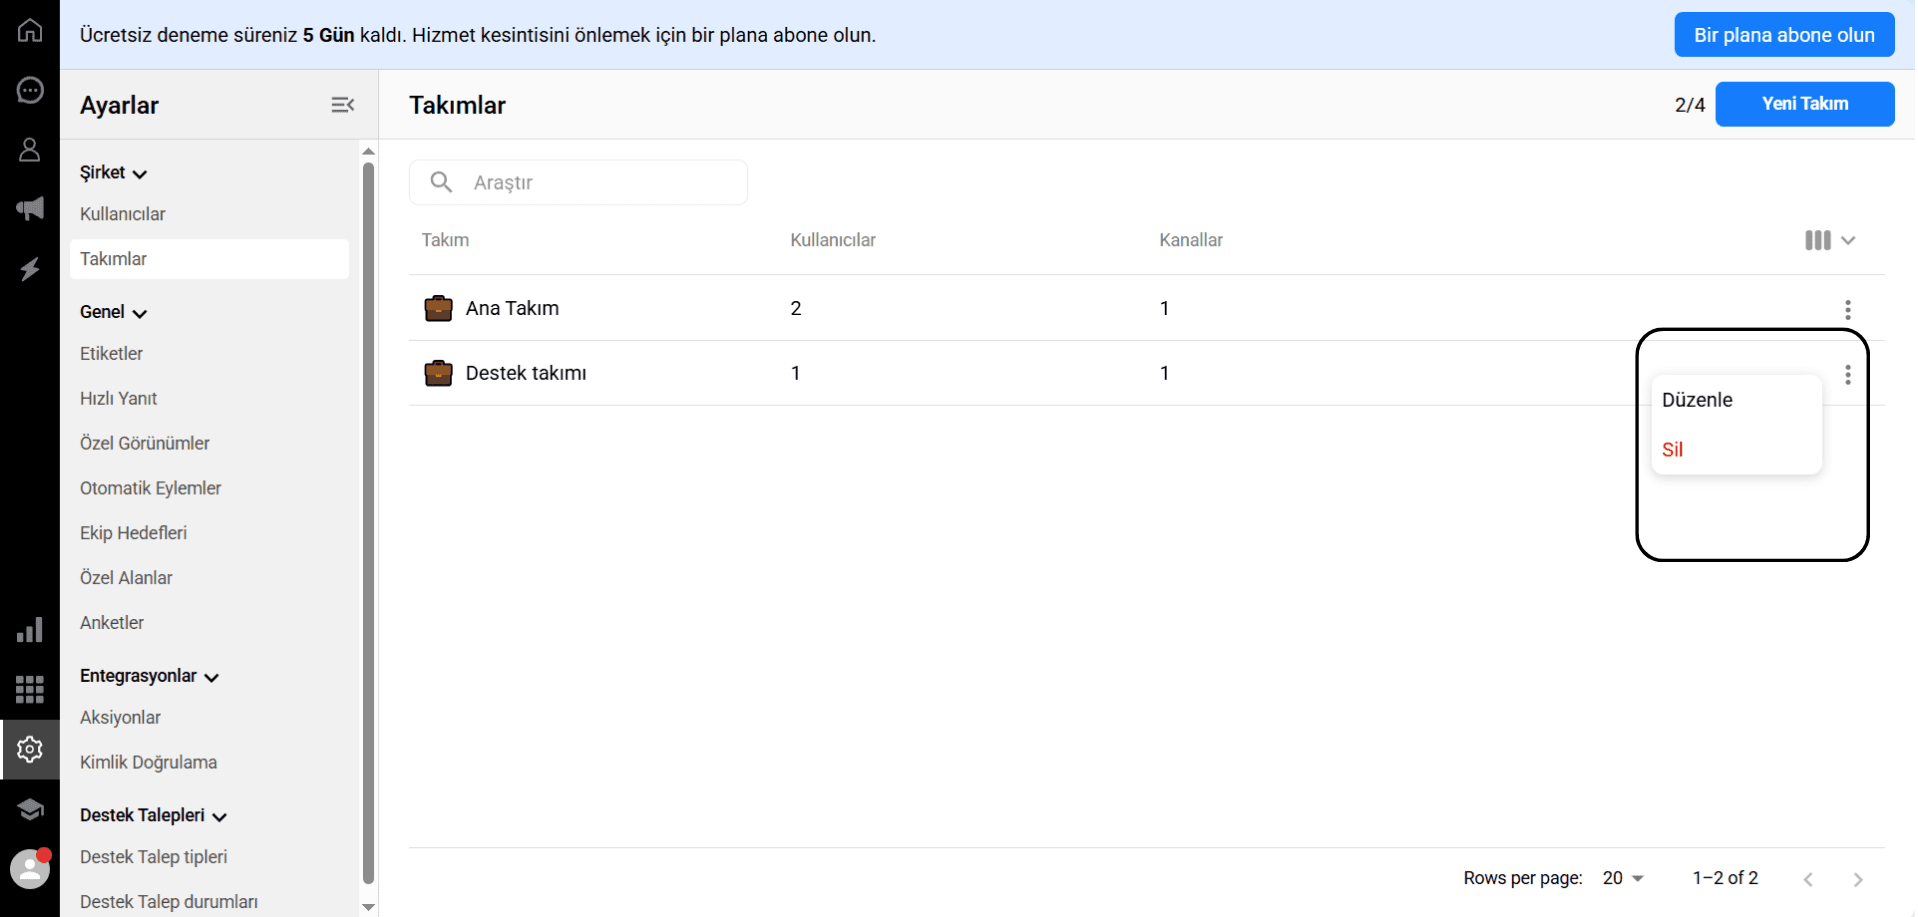Click Ana Takım team name

[512, 308]
